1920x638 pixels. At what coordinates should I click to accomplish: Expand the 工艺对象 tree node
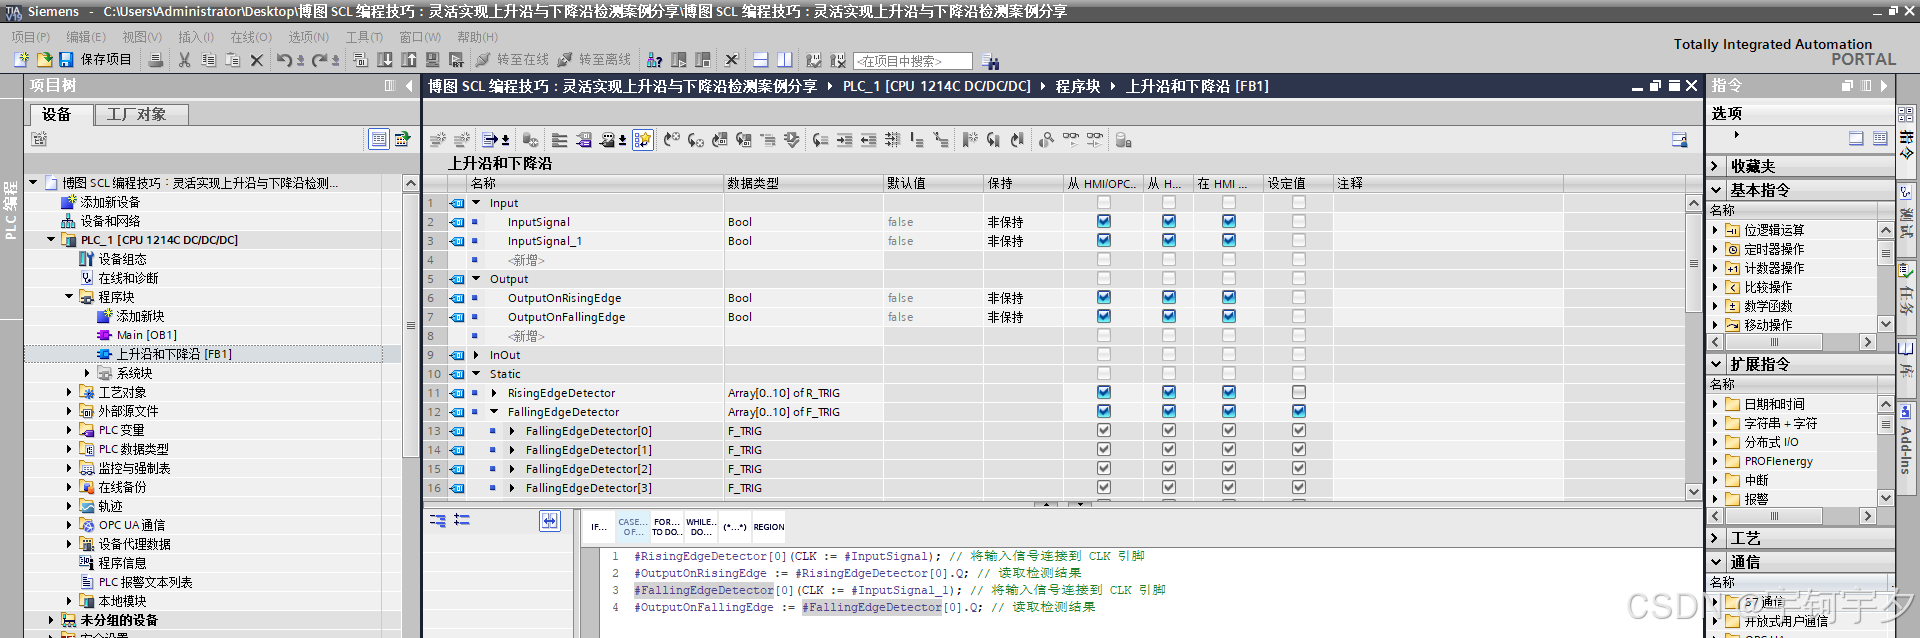click(x=69, y=392)
